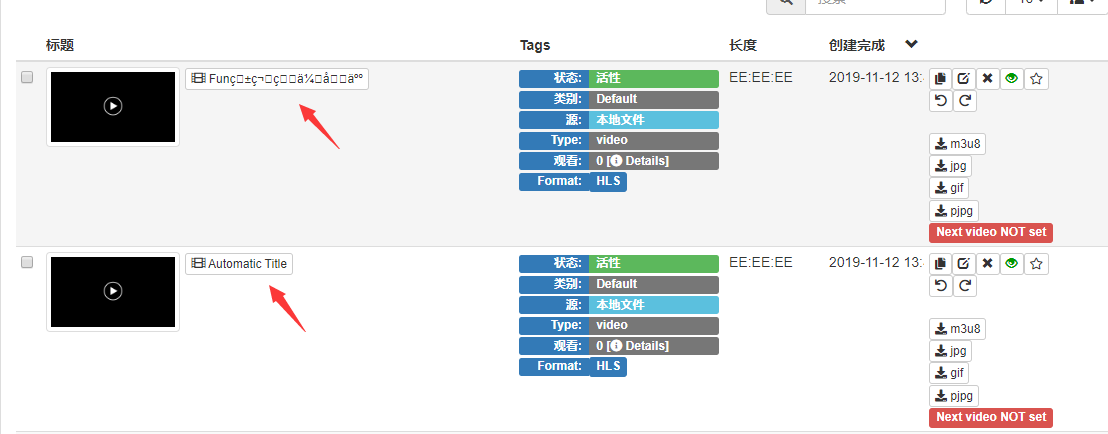The width and height of the screenshot is (1108, 434).
Task: Rotate the first video counter-clockwise
Action: pos(940,101)
